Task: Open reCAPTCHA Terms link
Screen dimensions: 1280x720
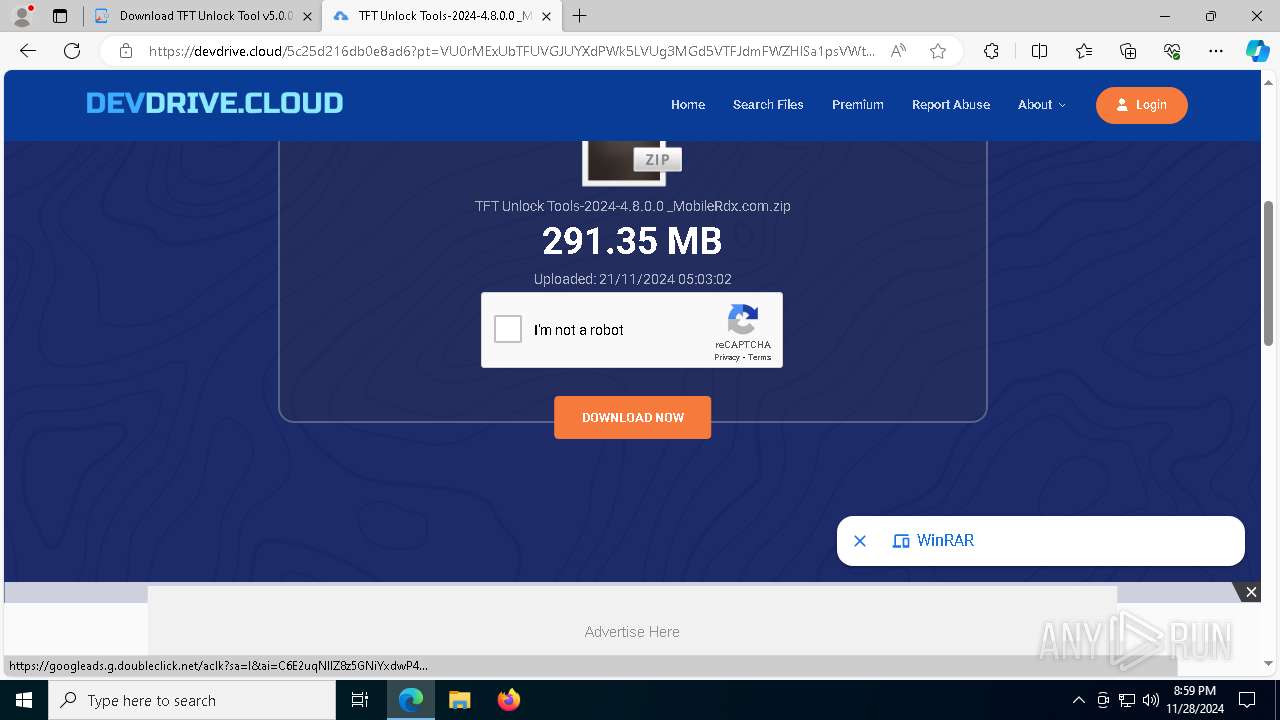Action: 760,357
